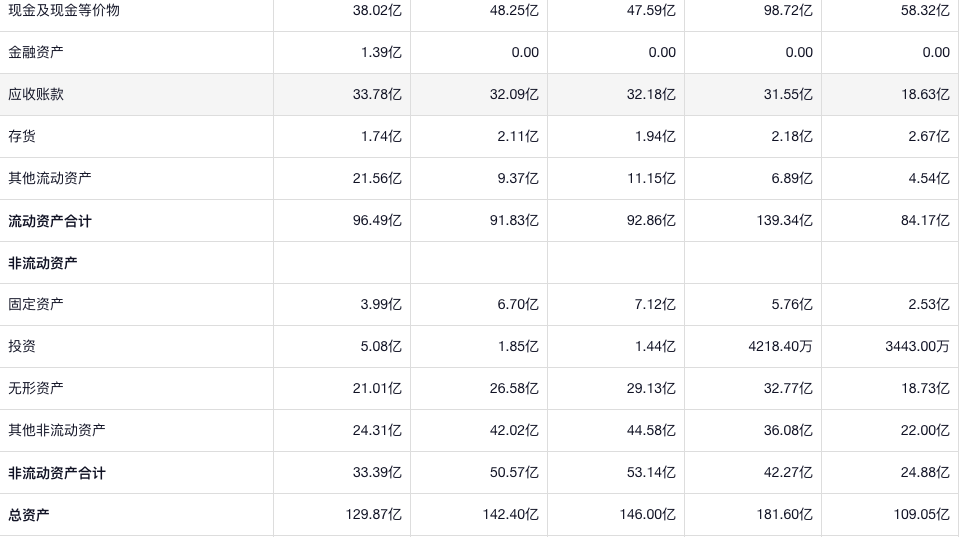Select the 139.34亿 current assets total
The image size is (961, 537).
784,221
